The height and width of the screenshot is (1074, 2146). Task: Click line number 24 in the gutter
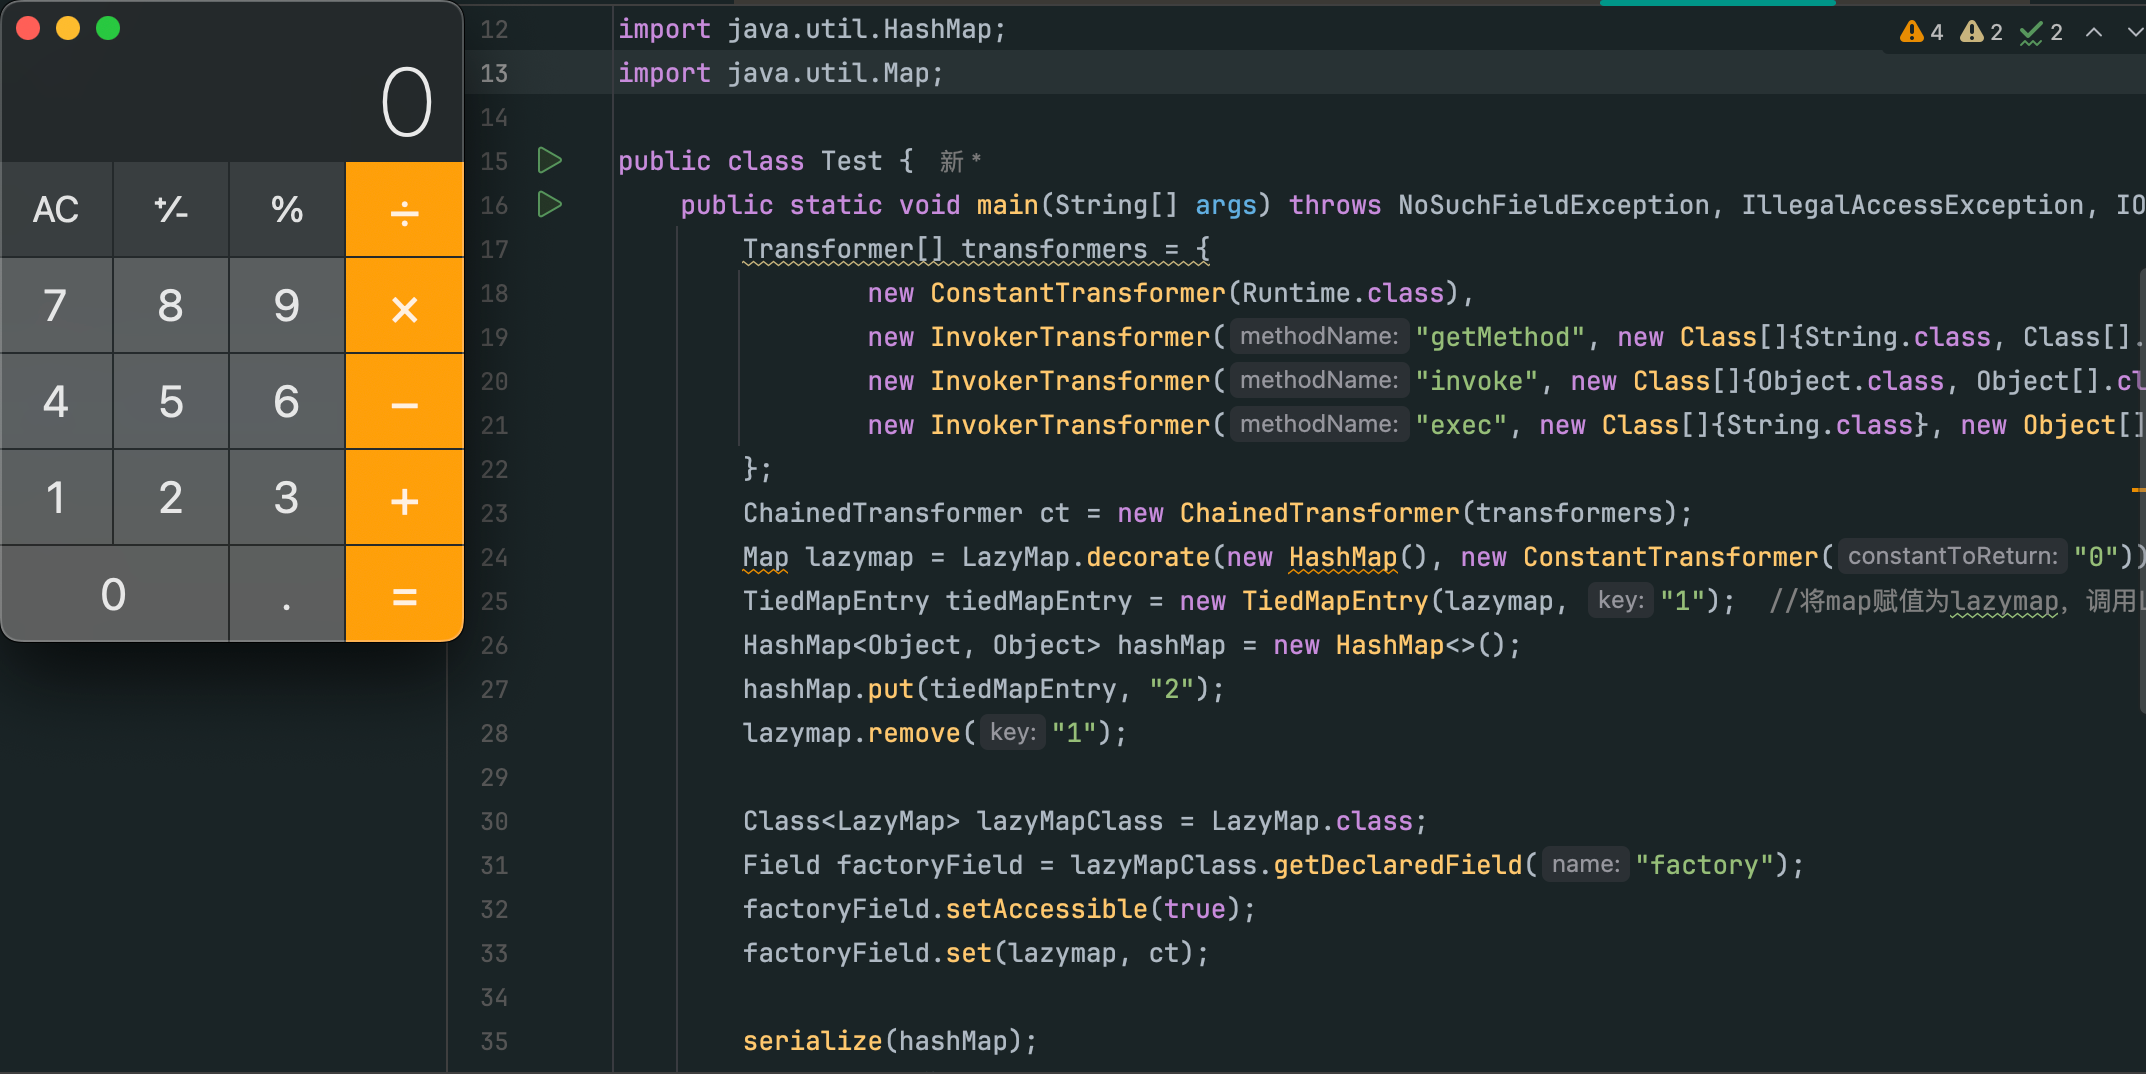coord(494,557)
